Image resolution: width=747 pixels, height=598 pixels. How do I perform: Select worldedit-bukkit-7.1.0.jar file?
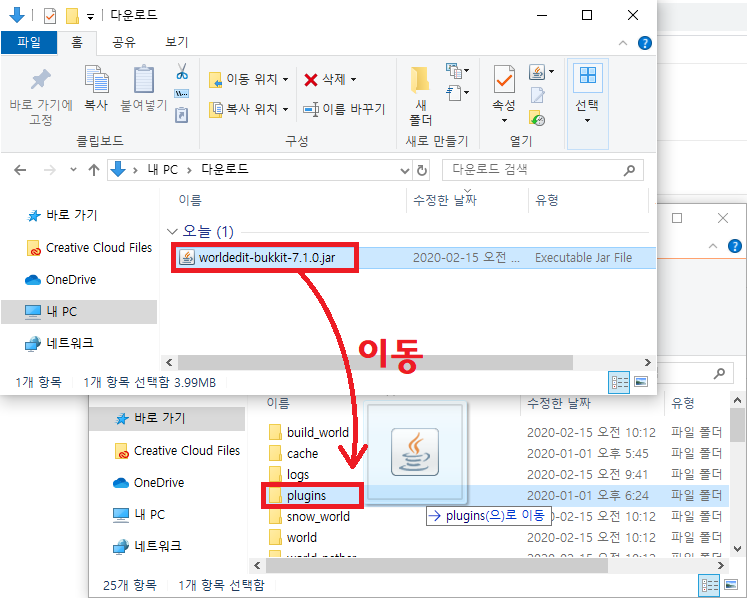[x=267, y=258]
